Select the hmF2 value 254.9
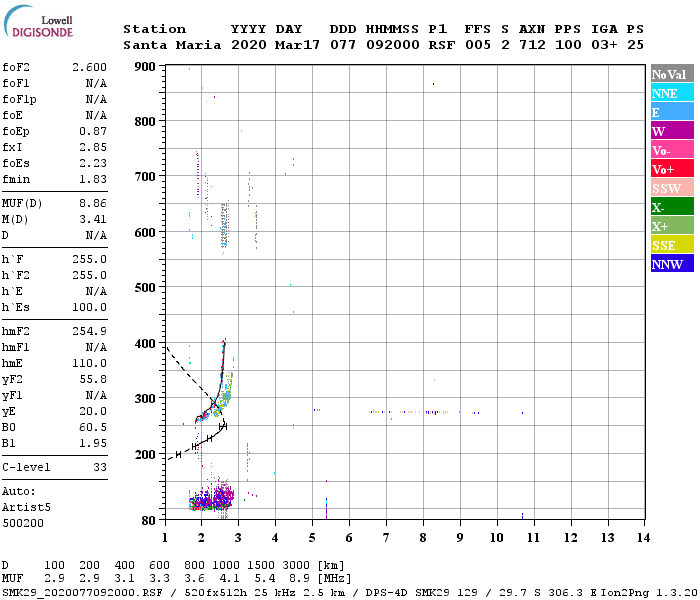This screenshot has height=600, width=700. point(90,331)
